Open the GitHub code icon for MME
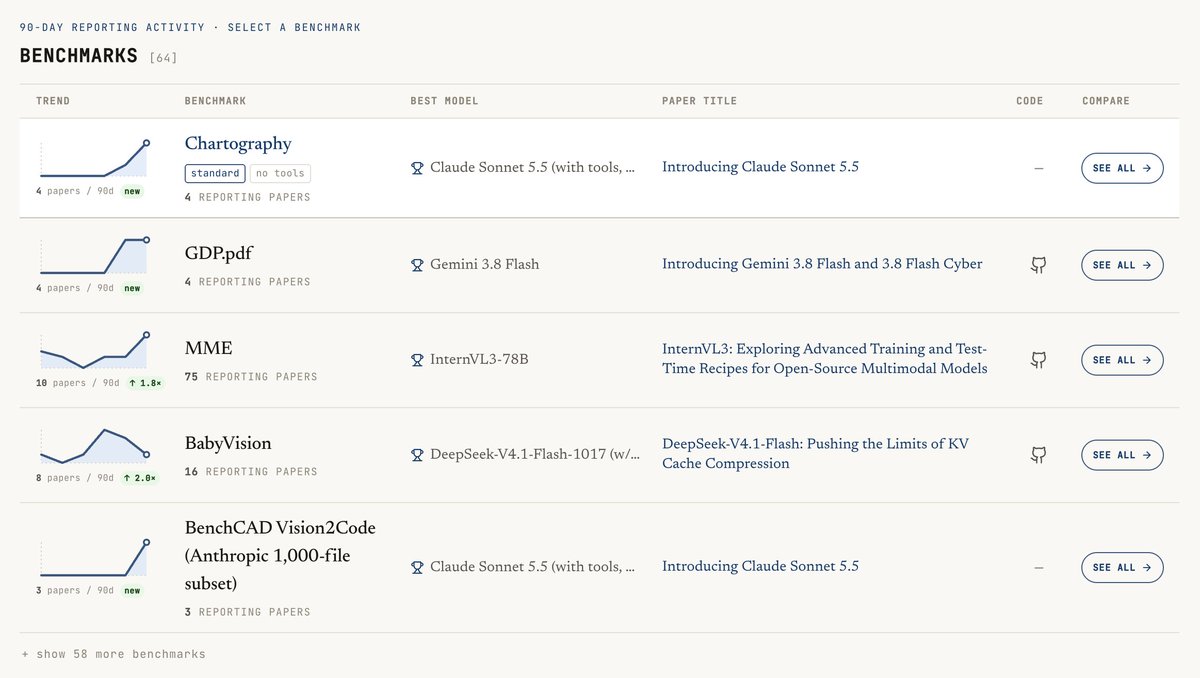 click(x=1038, y=360)
